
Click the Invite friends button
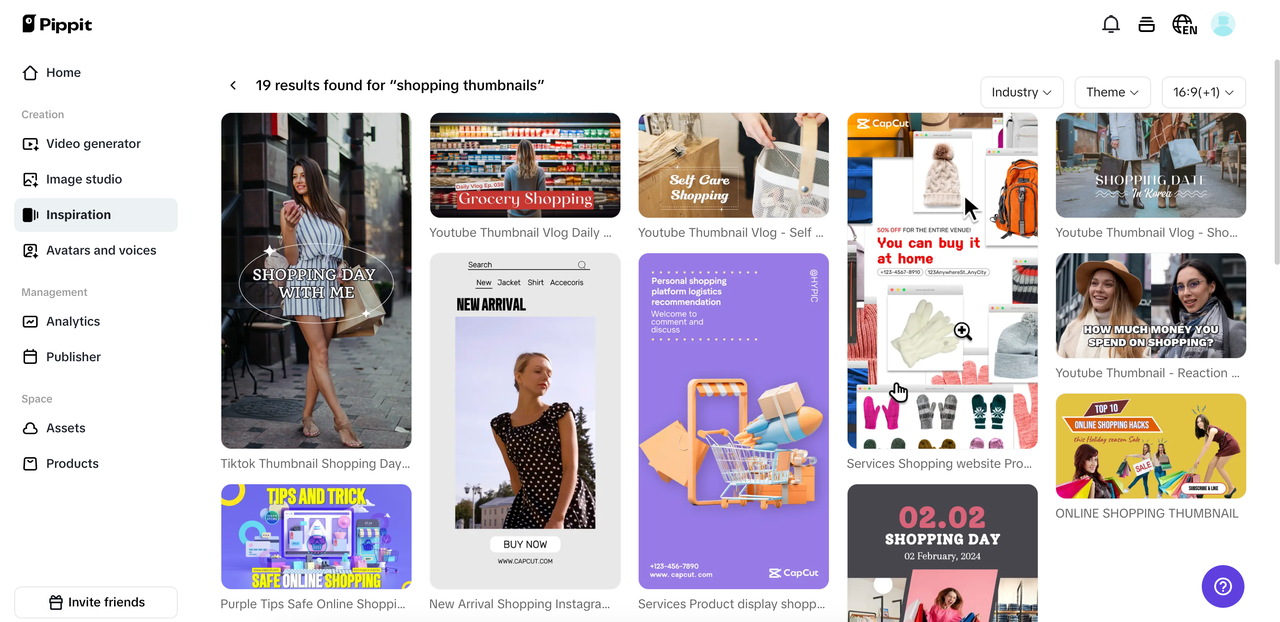click(96, 602)
